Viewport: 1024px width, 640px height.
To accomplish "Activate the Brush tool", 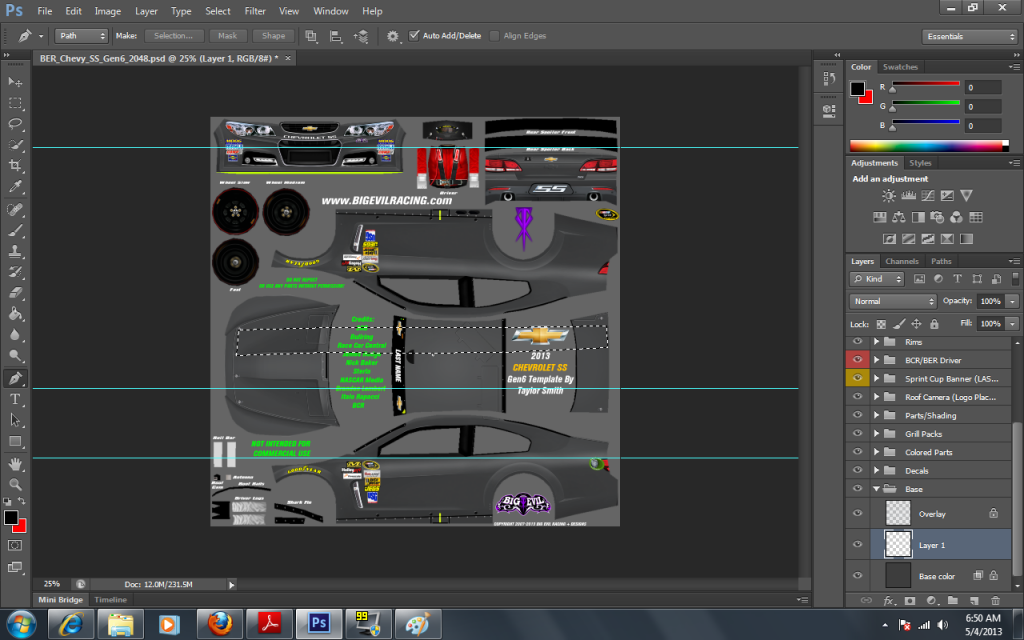I will click(x=15, y=230).
